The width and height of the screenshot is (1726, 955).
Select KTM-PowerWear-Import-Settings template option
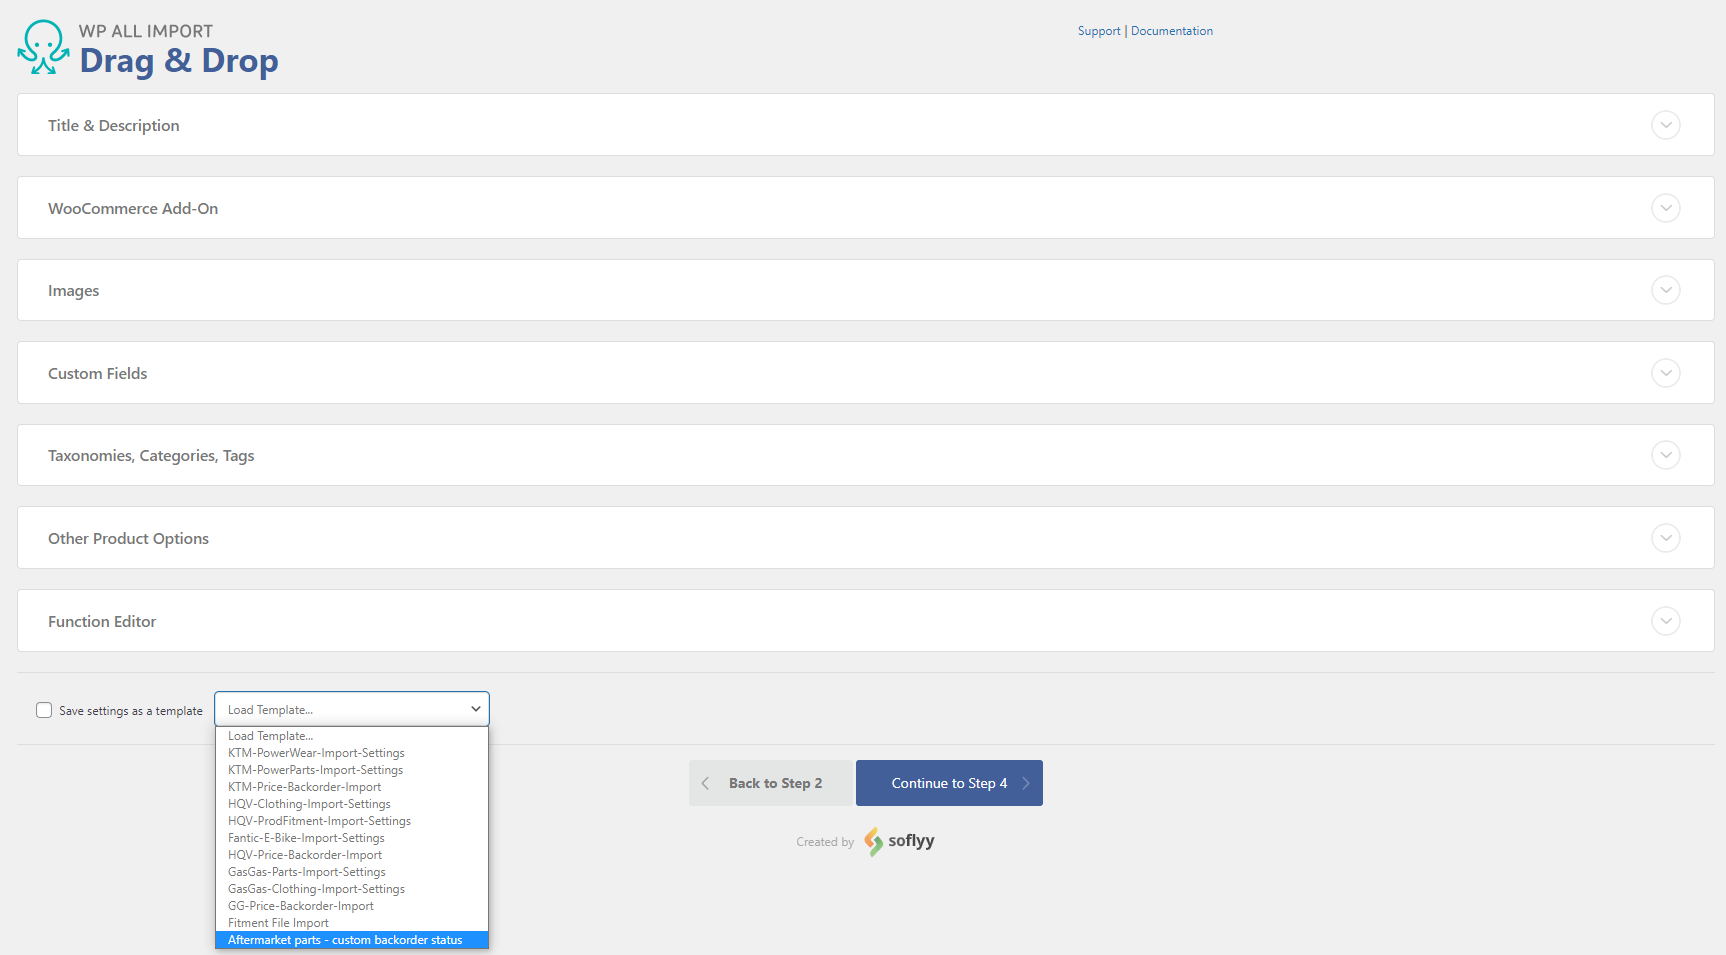316,753
